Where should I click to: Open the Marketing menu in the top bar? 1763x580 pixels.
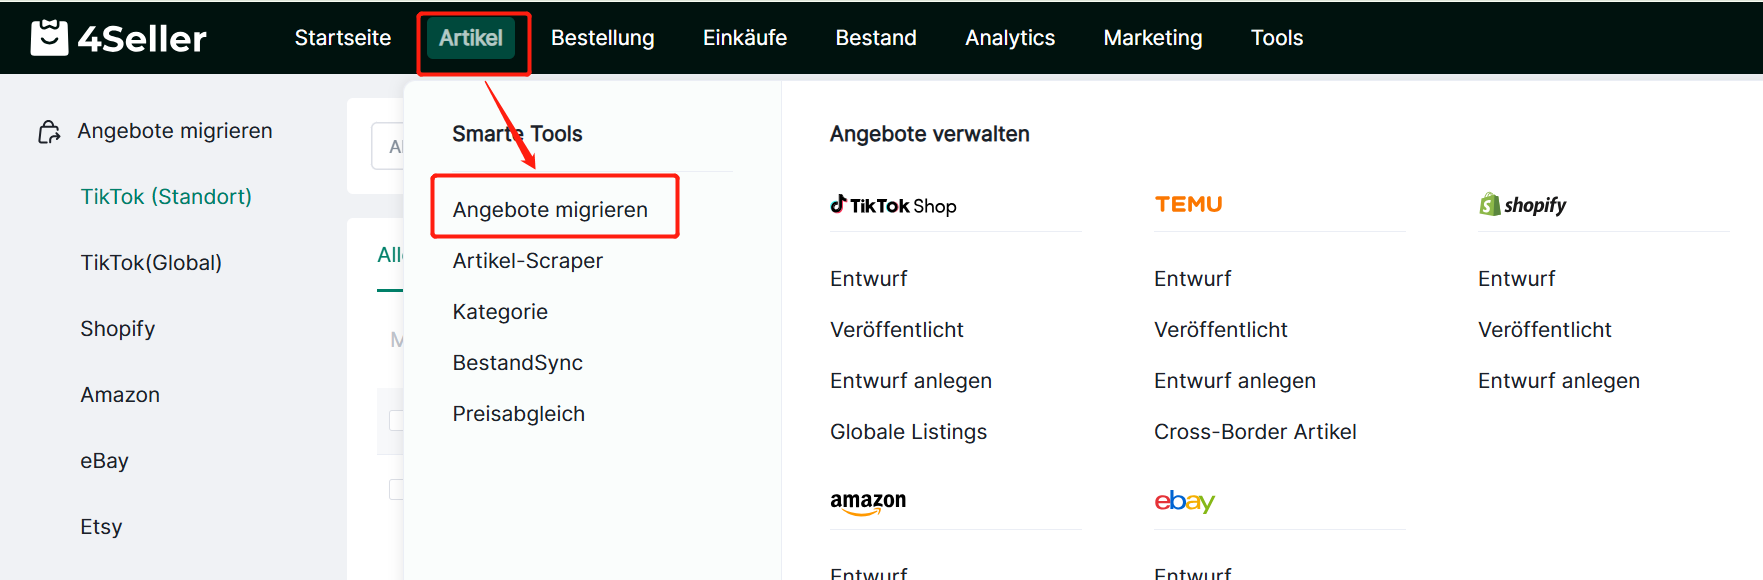tap(1152, 38)
